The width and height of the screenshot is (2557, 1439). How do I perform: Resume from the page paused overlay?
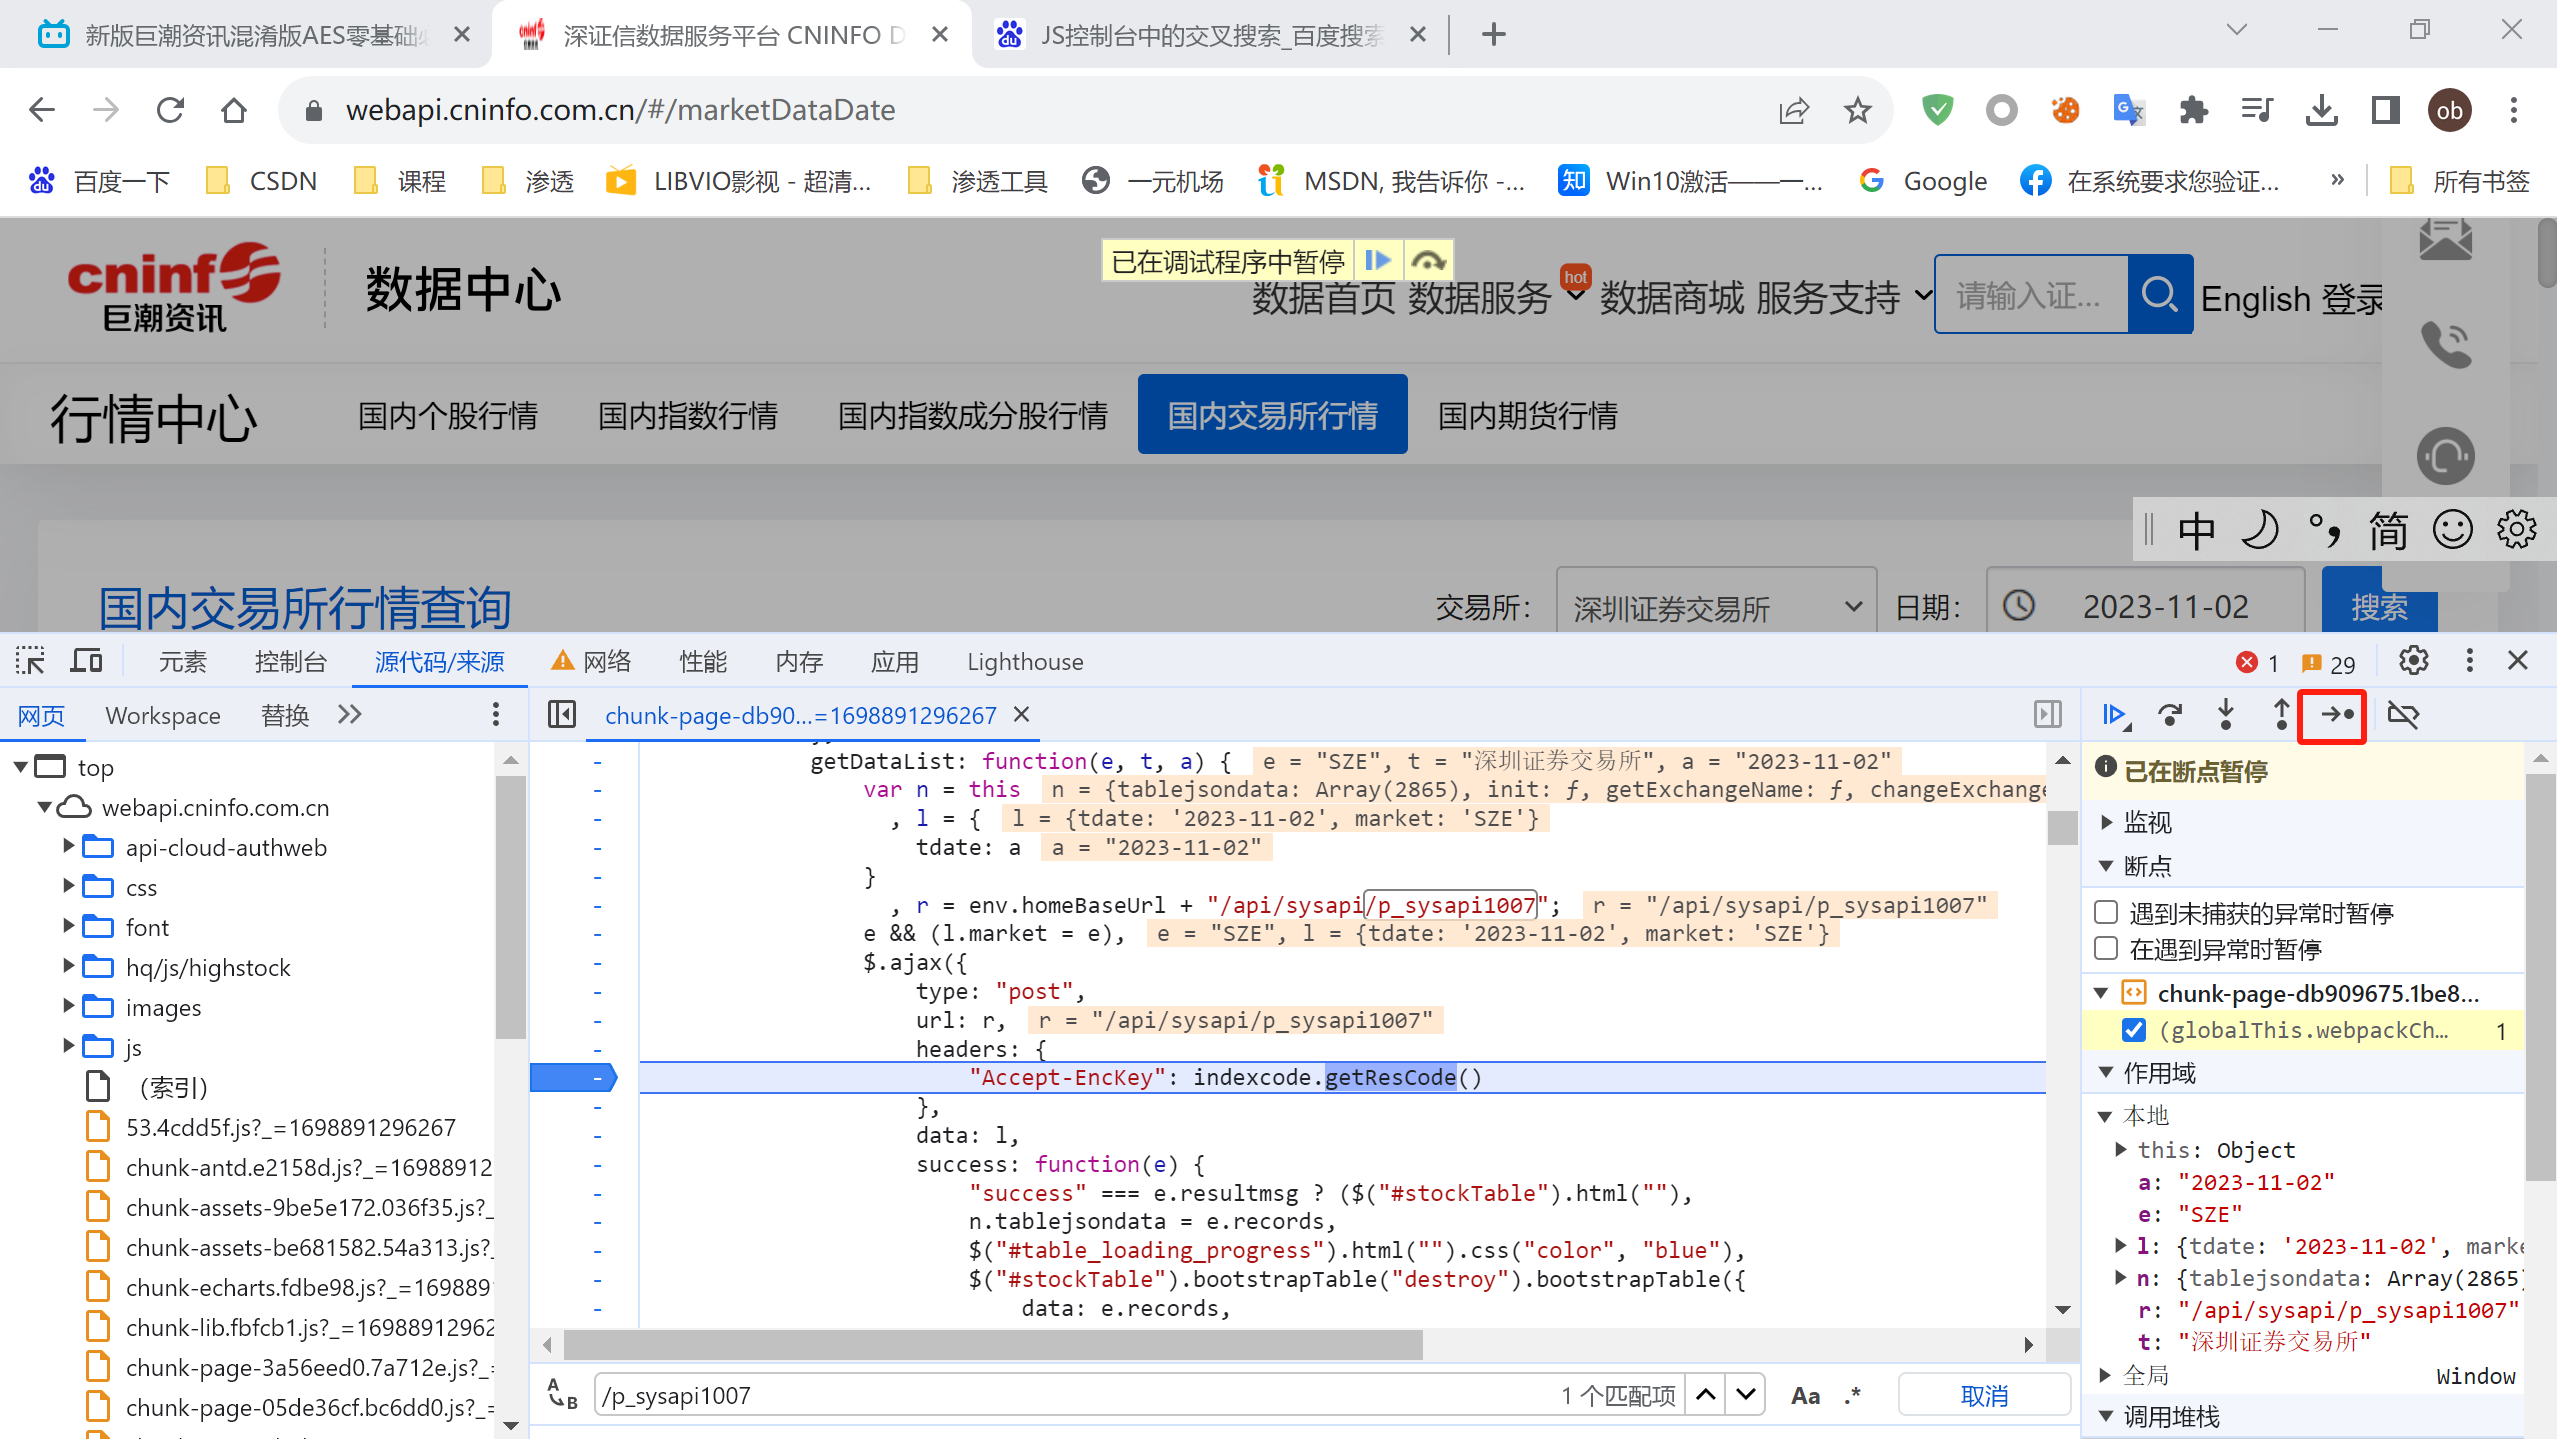click(x=1378, y=261)
